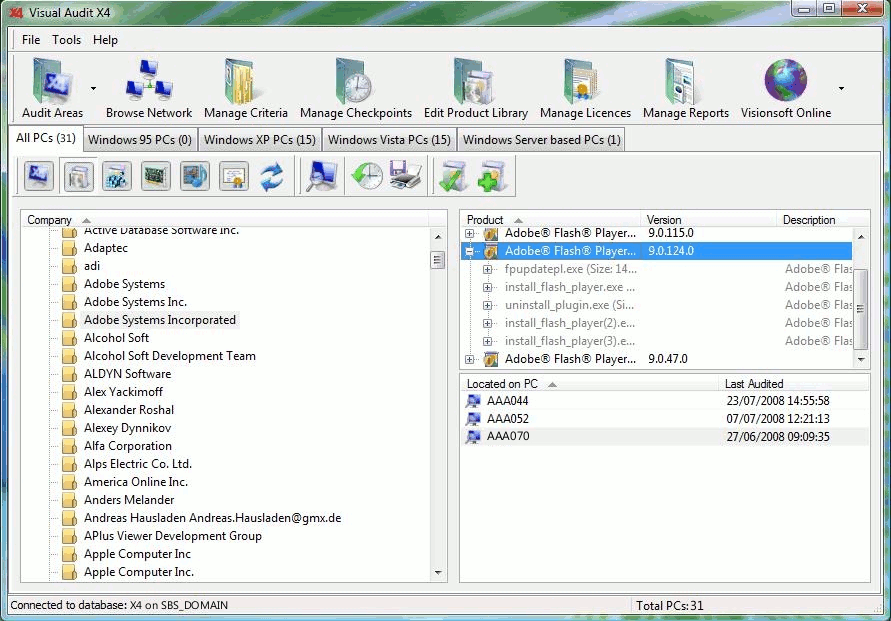Open the main toolbar overflow arrow

[841, 89]
